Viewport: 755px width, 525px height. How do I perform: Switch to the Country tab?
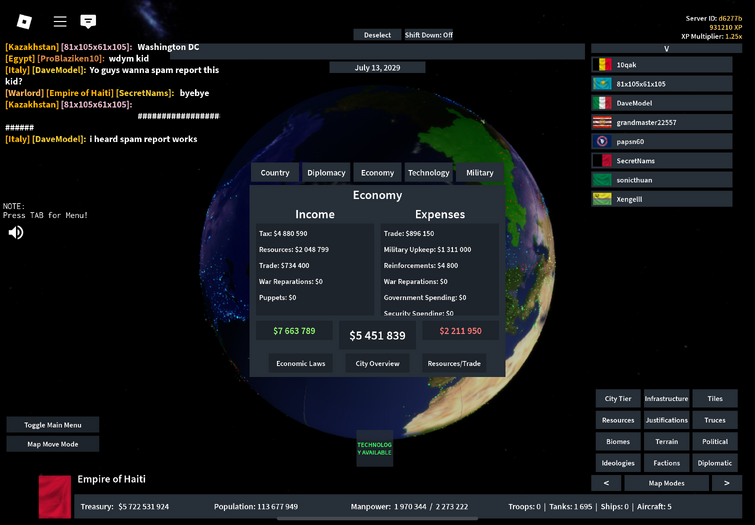275,172
